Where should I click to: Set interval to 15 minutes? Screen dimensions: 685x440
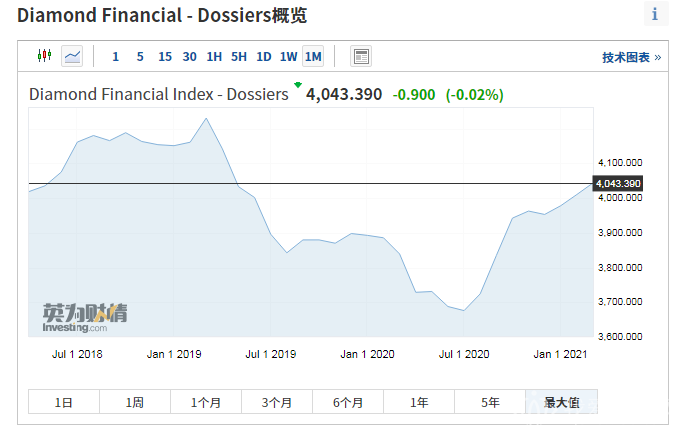(165, 56)
